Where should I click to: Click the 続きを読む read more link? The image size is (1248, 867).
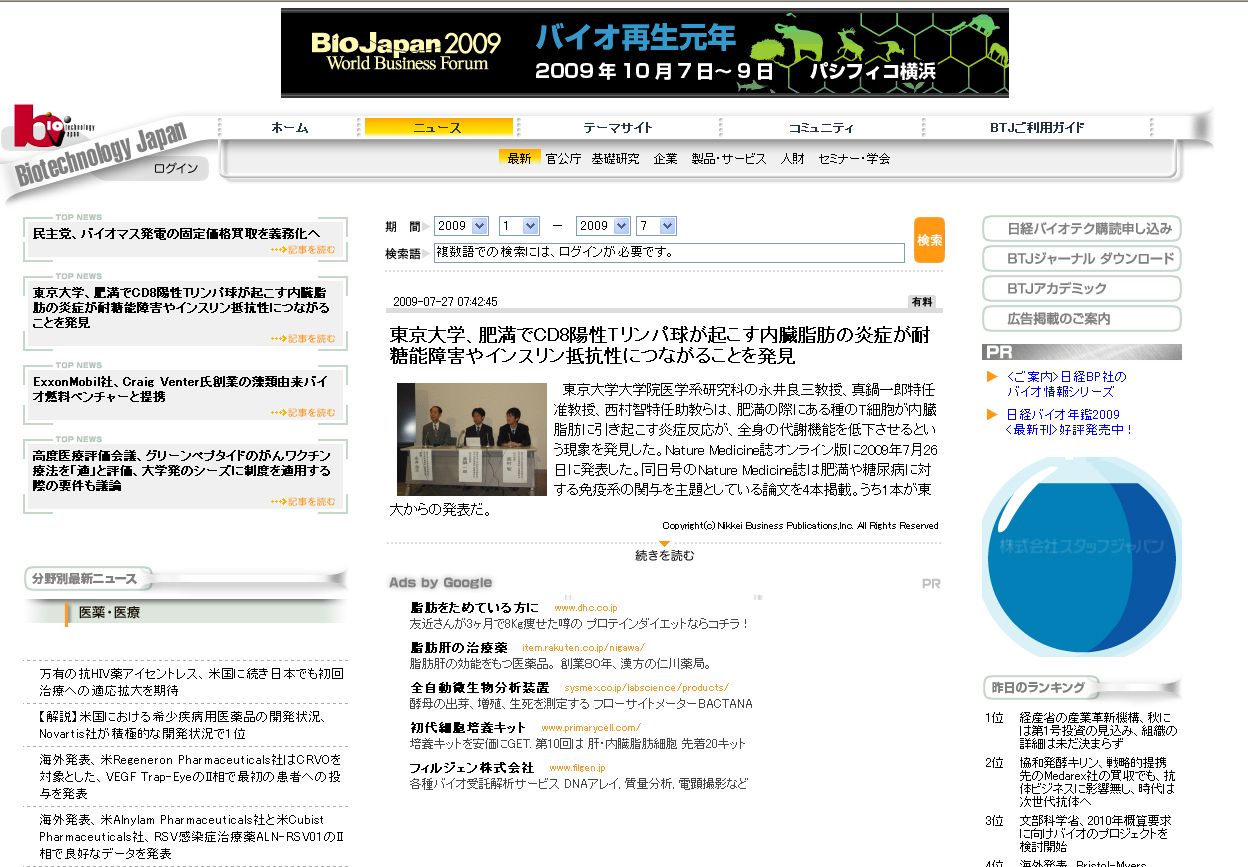[x=664, y=555]
